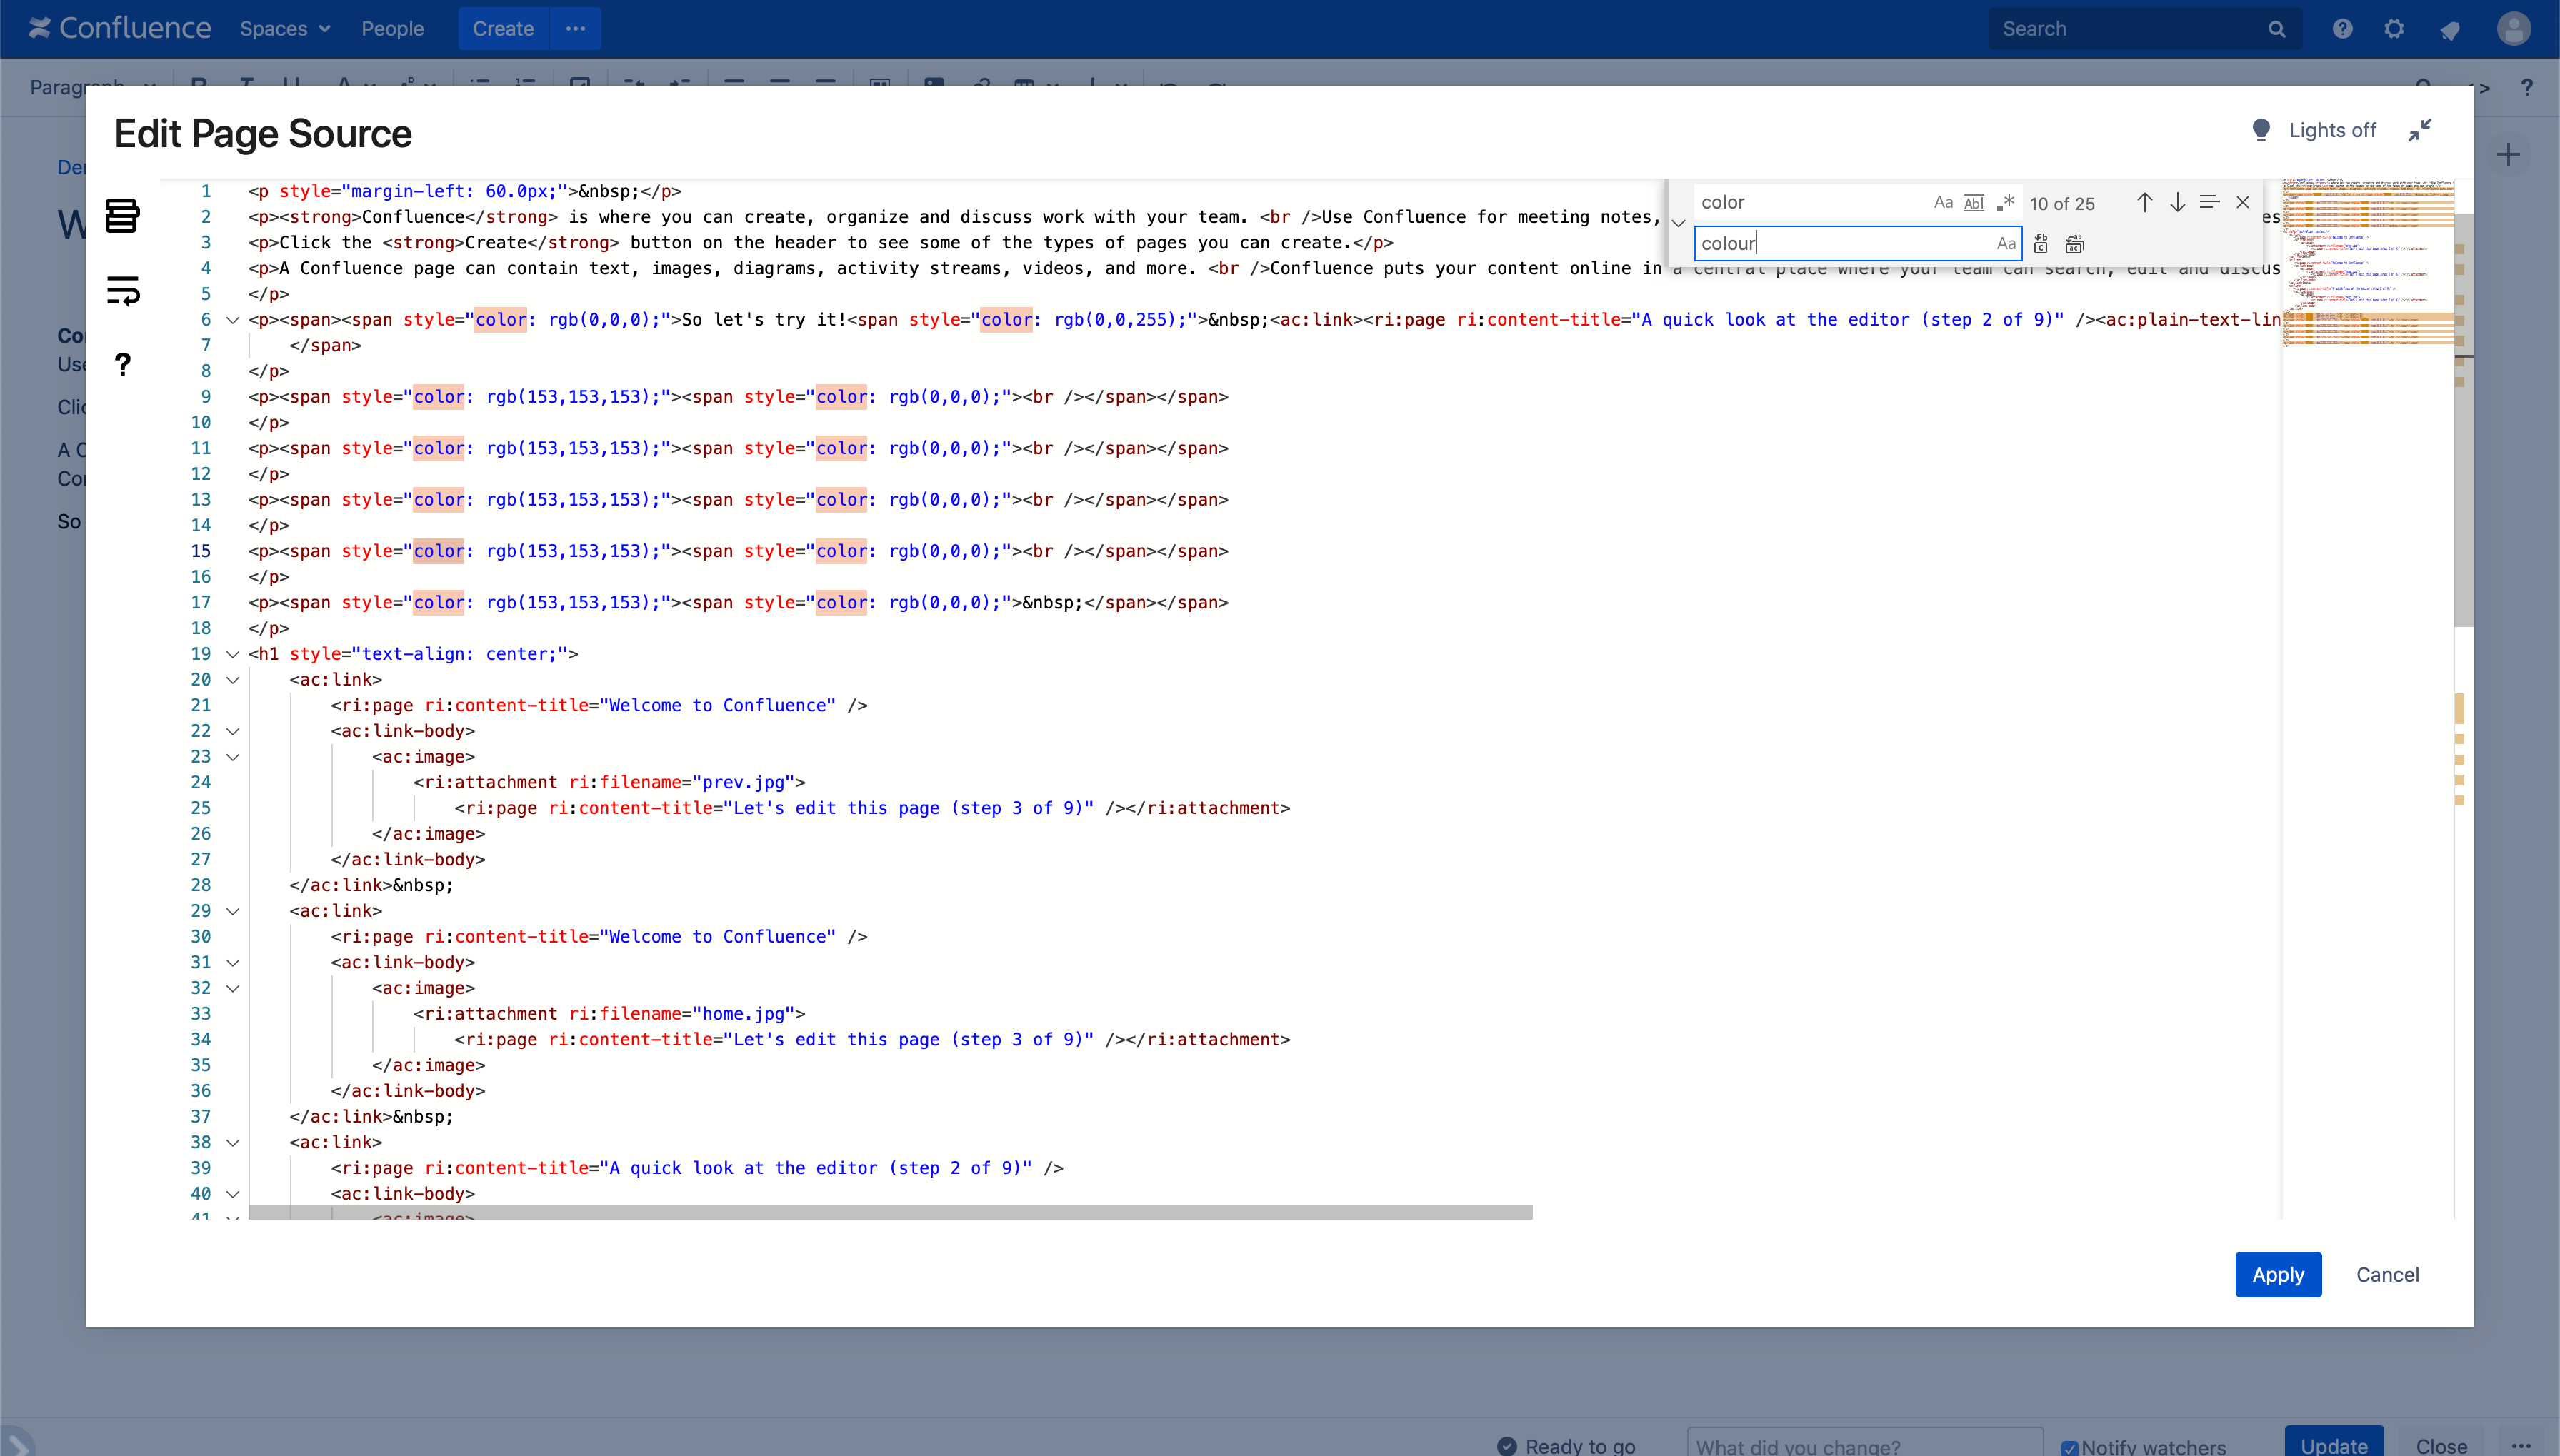Go to previous match arrow
This screenshot has width=2560, height=1456.
click(x=2144, y=203)
